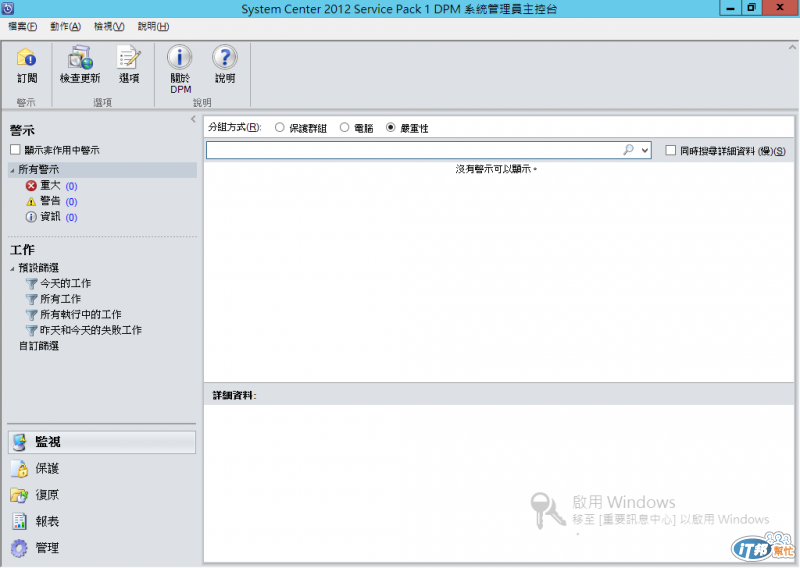Select 所有執行中的工作 filter text
The width and height of the screenshot is (800, 568).
(81, 315)
